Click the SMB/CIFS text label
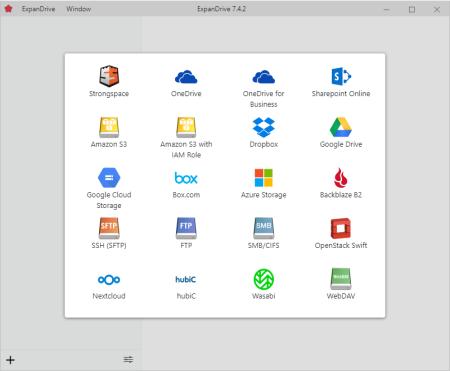Viewport: 450px width, 371px height. point(263,245)
